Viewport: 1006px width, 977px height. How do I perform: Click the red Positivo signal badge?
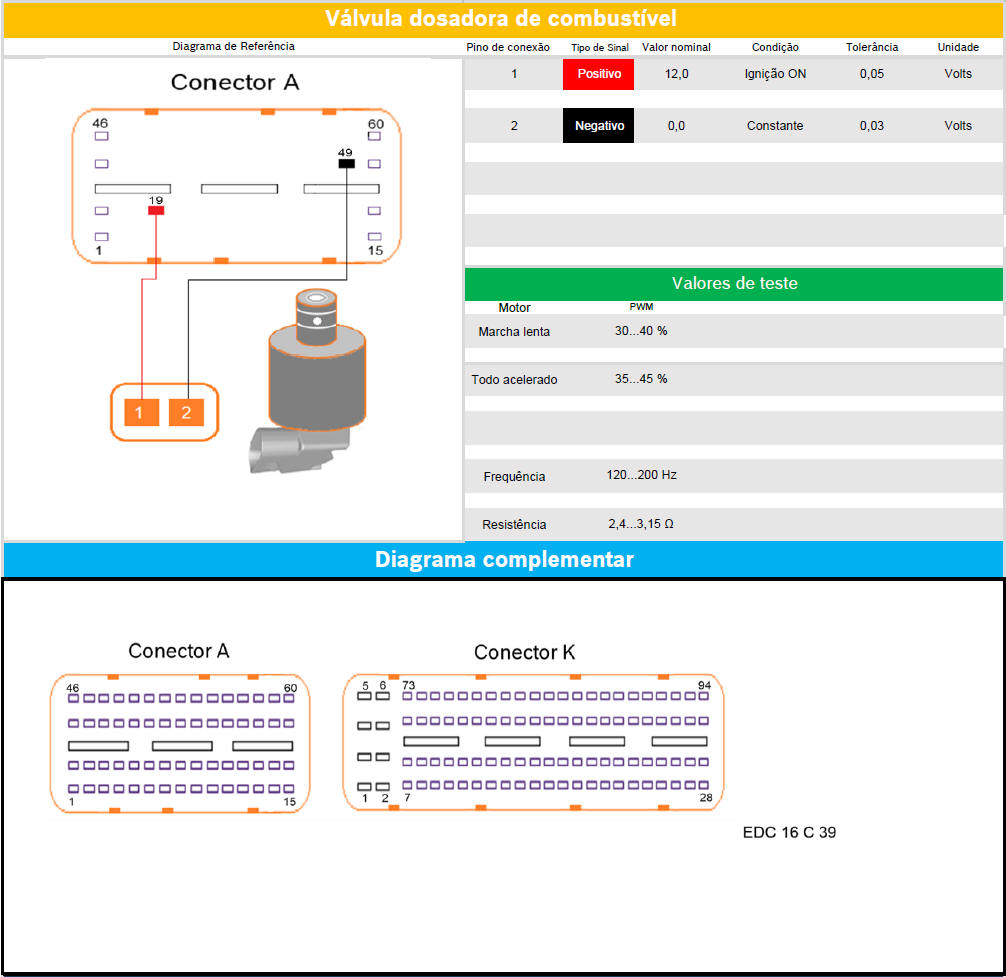pyautogui.click(x=598, y=74)
